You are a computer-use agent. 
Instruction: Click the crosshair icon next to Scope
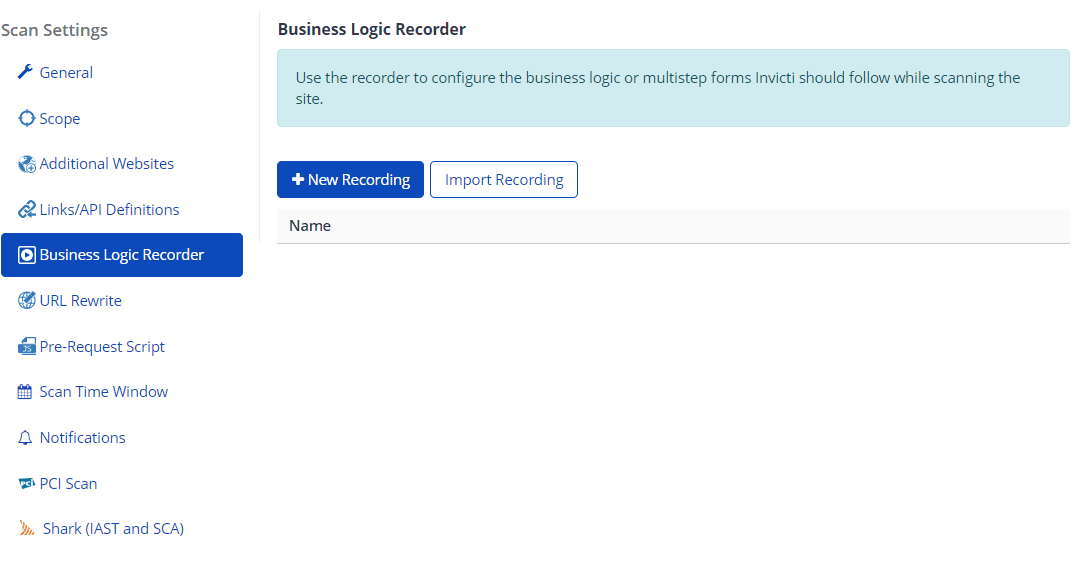27,119
